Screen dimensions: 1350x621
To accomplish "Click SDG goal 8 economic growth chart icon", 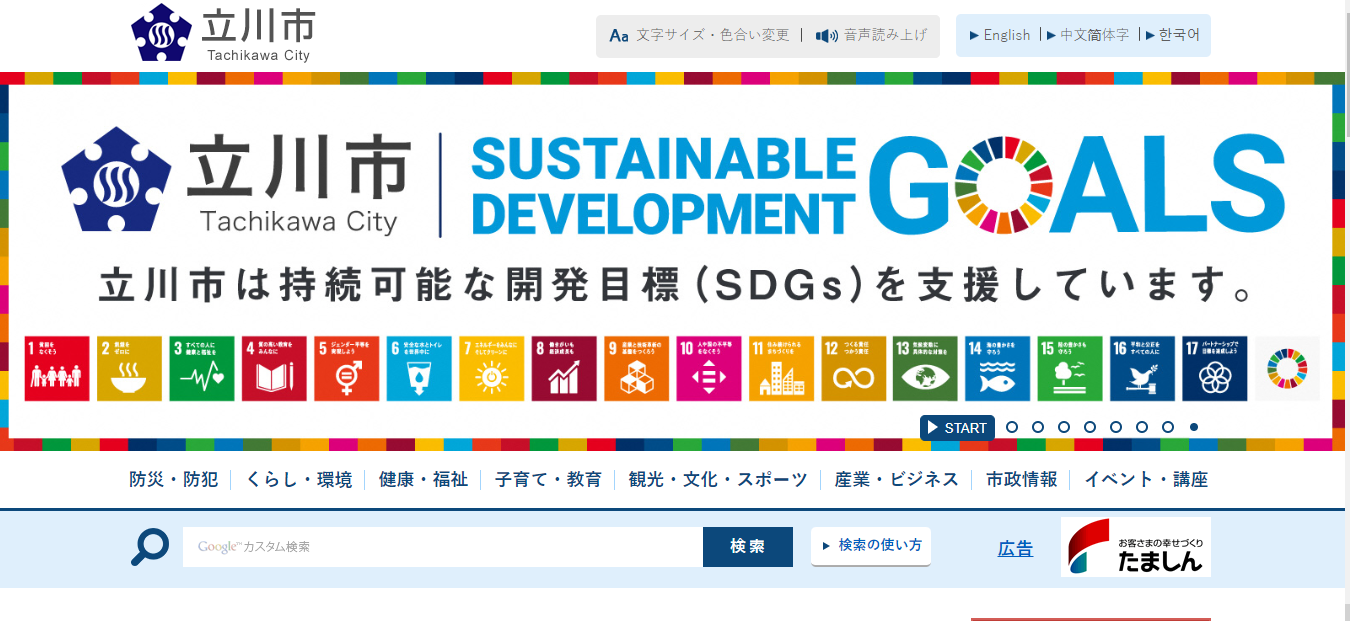I will click(x=564, y=369).
